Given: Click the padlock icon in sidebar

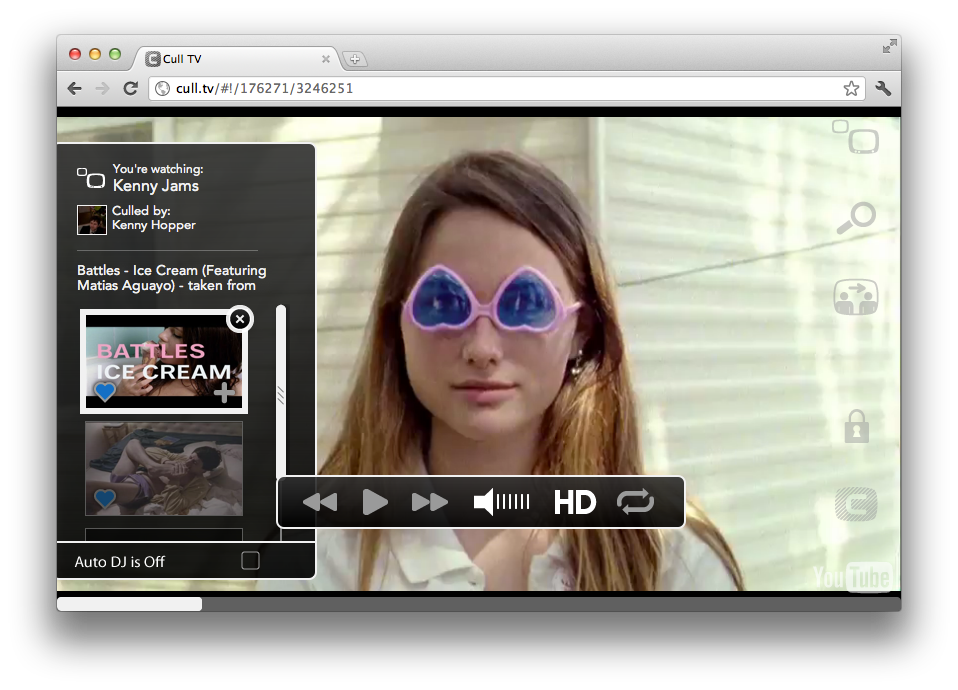Looking at the screenshot, I should 857,426.
